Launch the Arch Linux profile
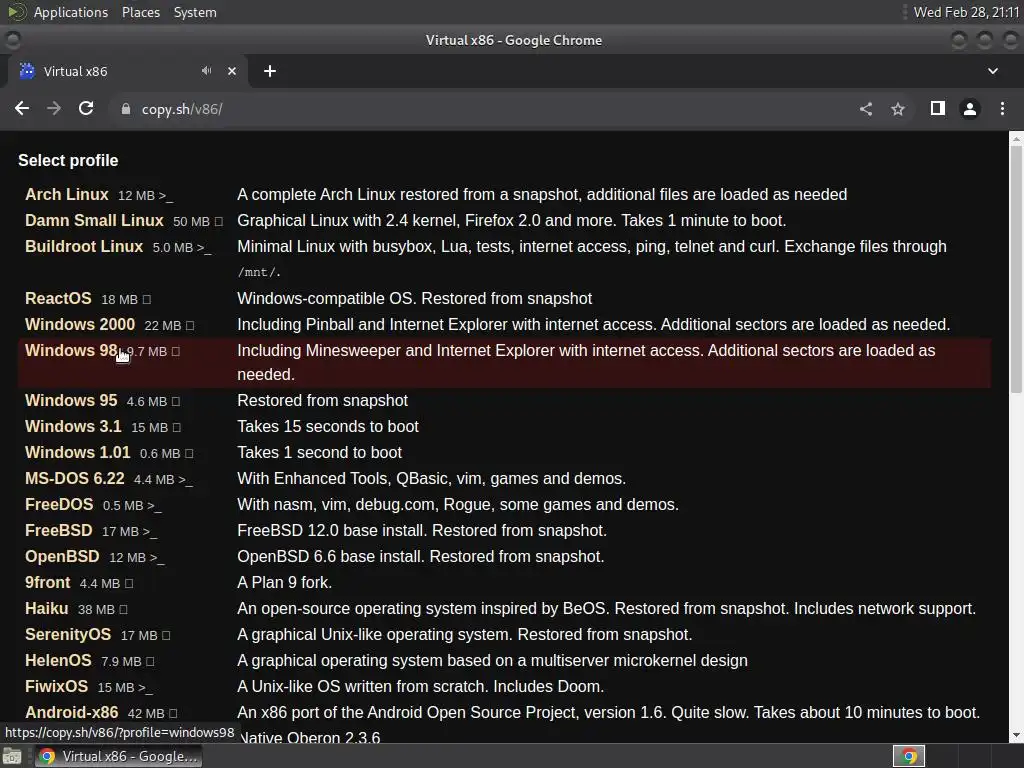The image size is (1024, 768). (67, 195)
